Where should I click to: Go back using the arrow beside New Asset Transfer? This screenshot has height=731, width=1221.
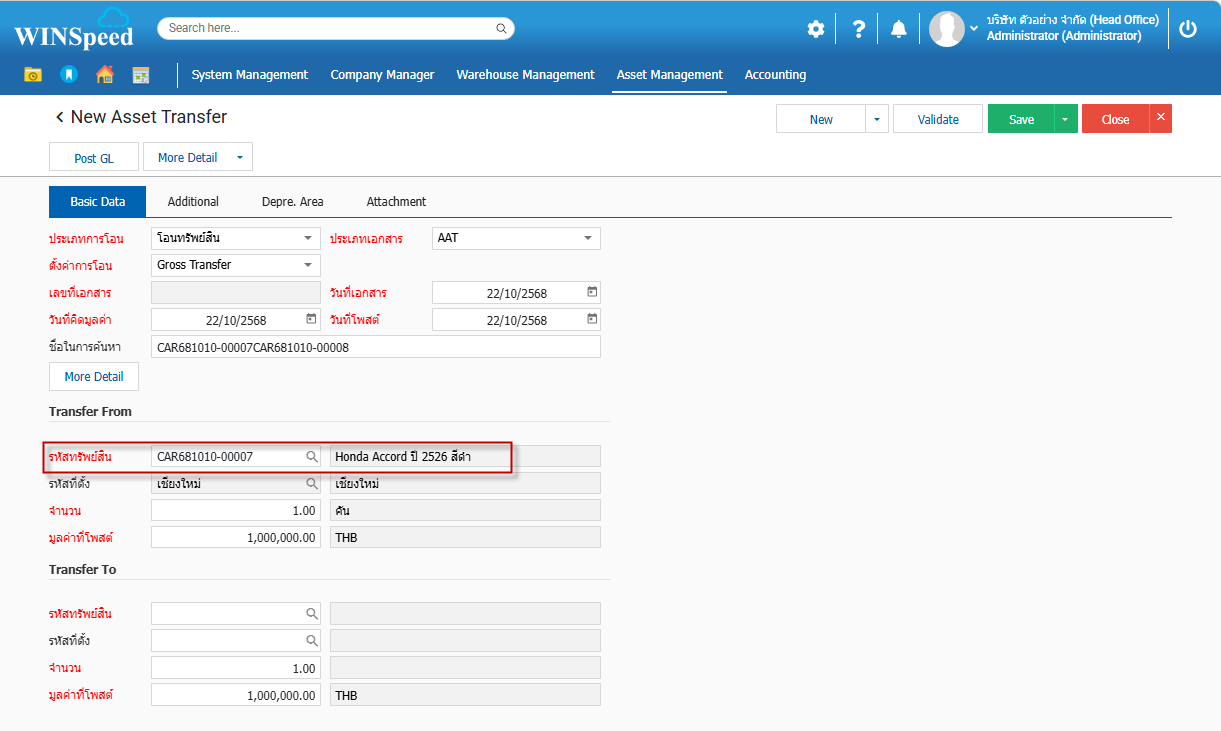tap(59, 117)
